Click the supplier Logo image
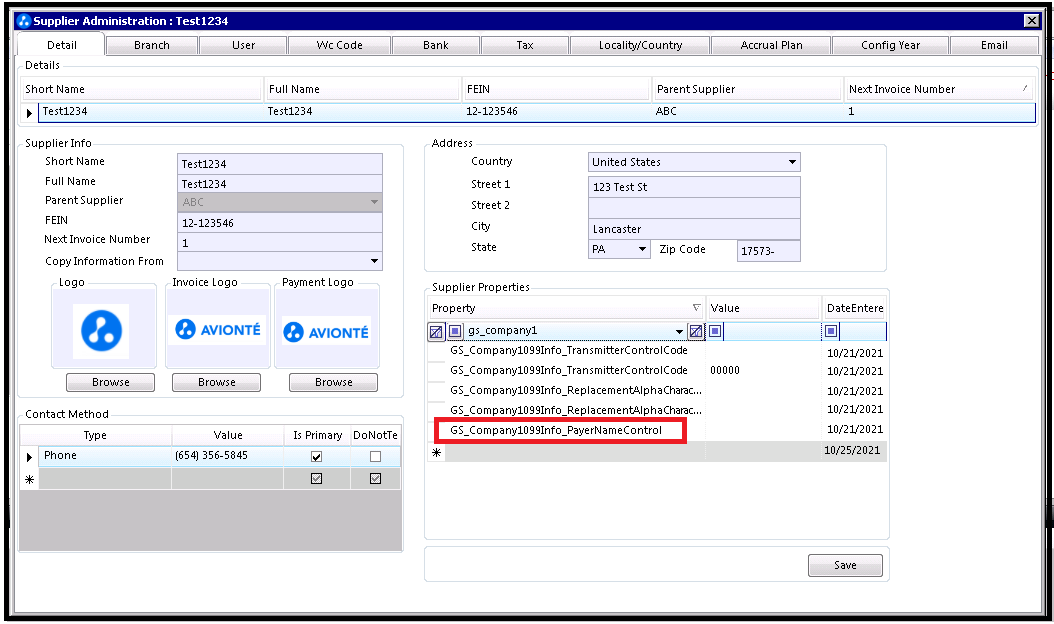The image size is (1054, 624). pyautogui.click(x=102, y=331)
